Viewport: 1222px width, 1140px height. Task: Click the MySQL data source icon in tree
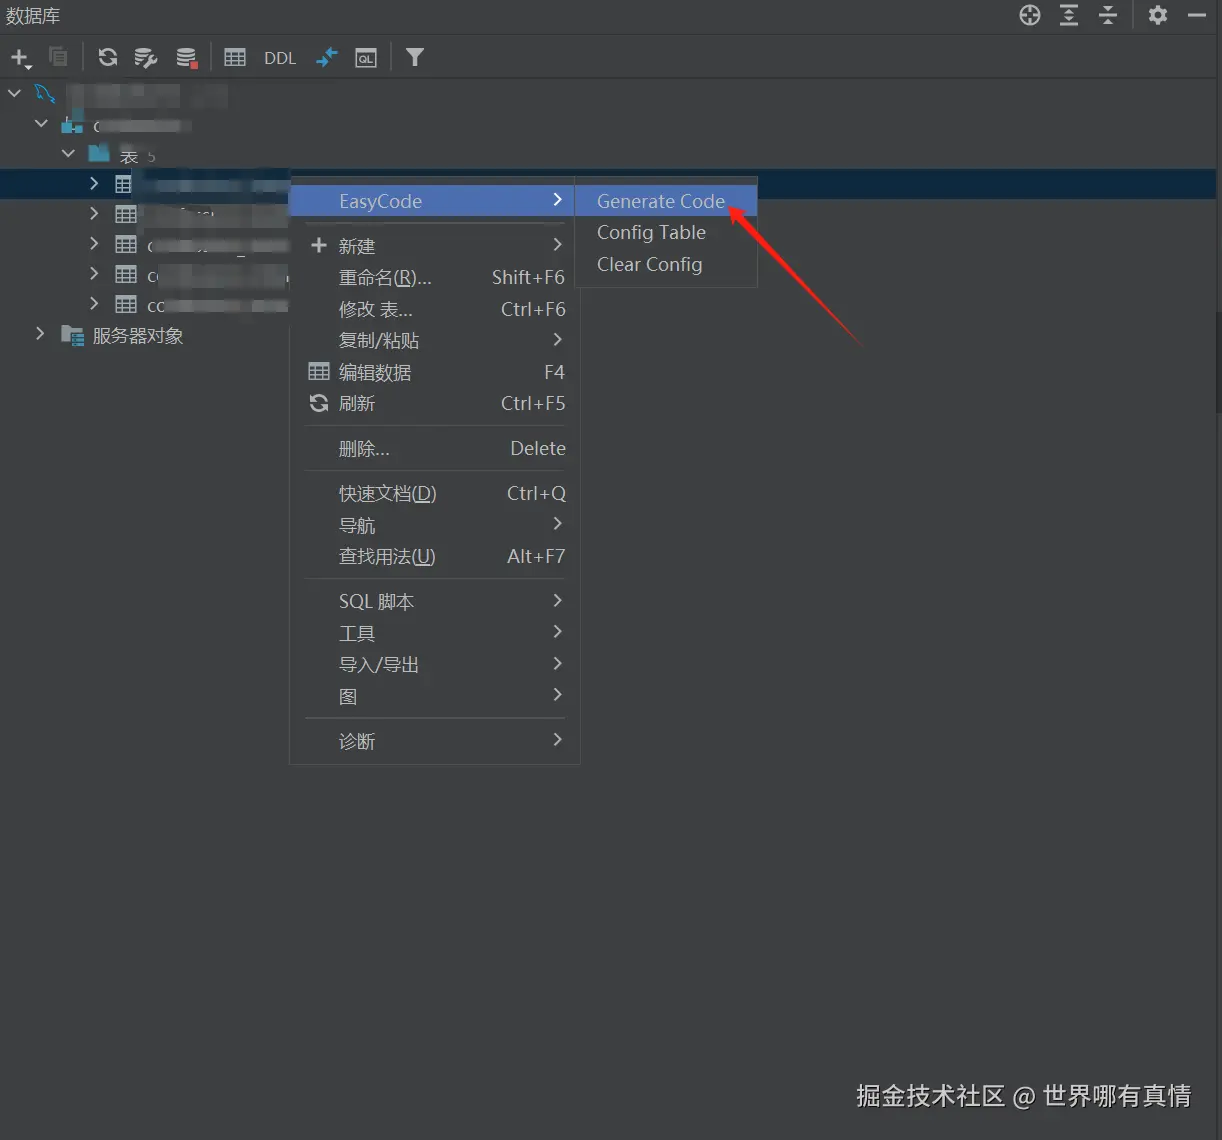pyautogui.click(x=44, y=94)
